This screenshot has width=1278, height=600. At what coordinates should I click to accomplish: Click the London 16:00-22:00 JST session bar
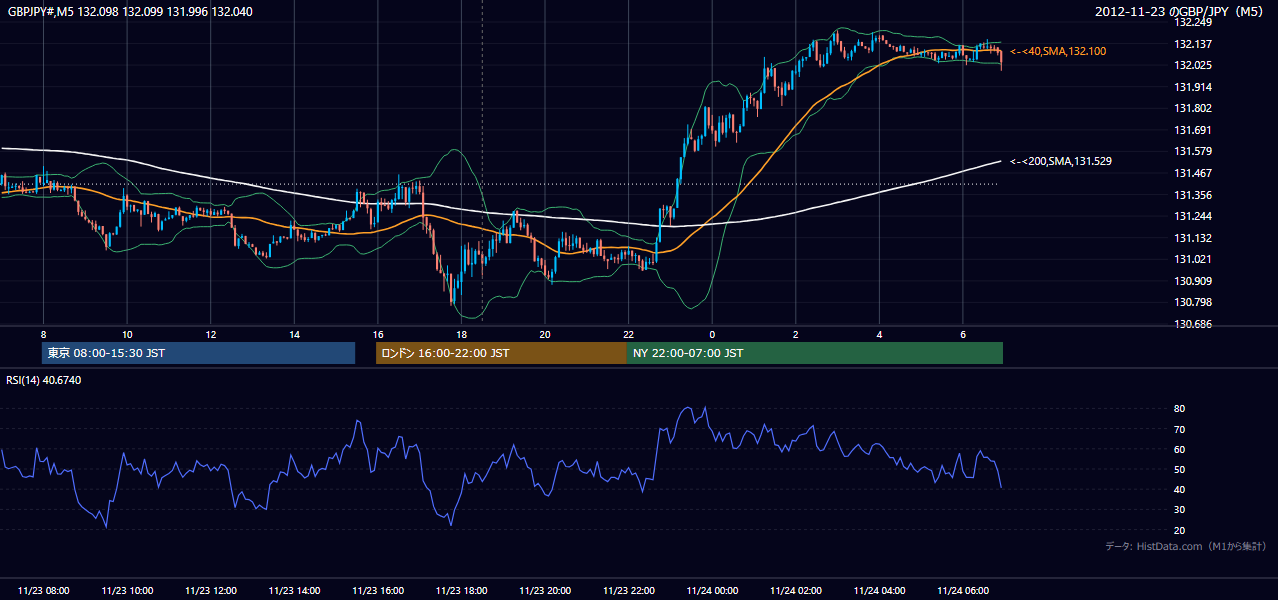tap(501, 353)
